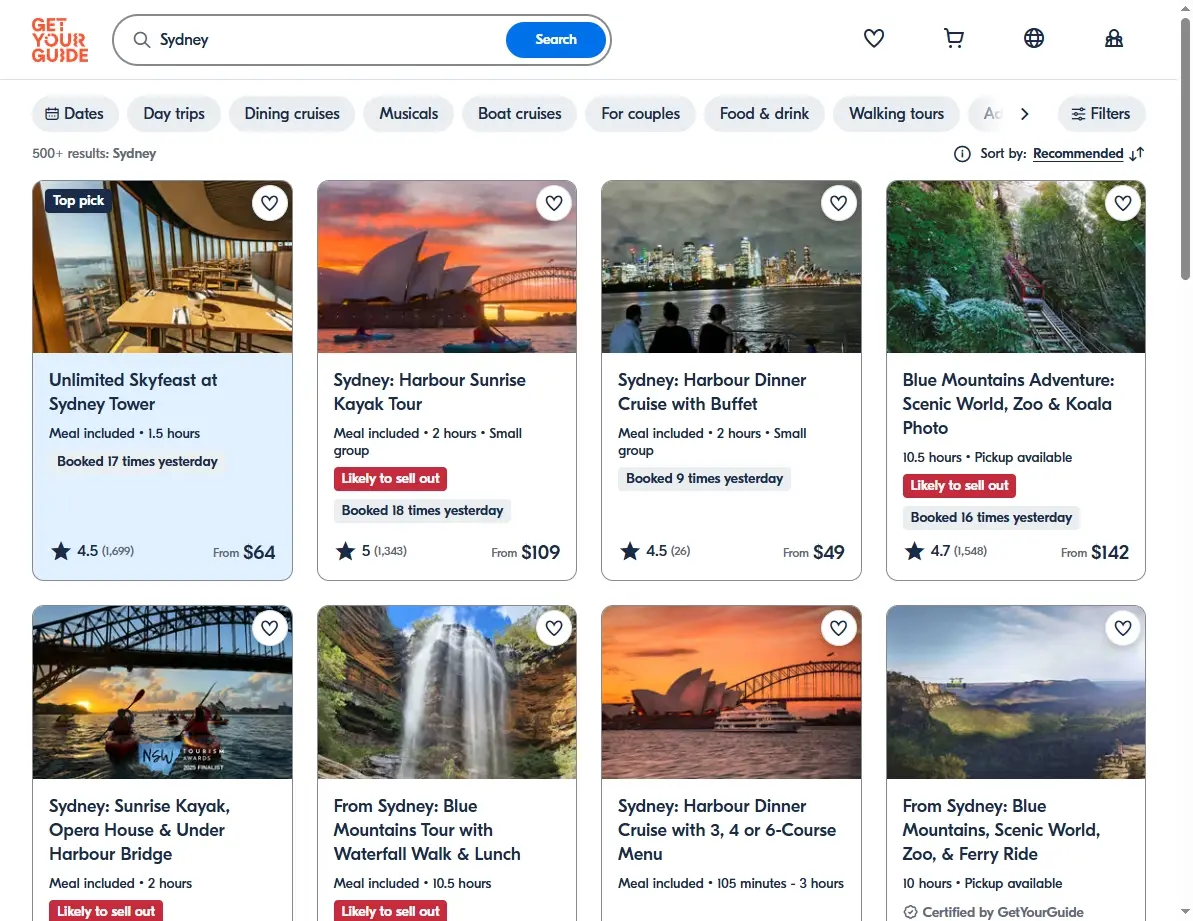Open the scenic railway rainforest photo
Screen dimensions: 1193x921
(1016, 267)
